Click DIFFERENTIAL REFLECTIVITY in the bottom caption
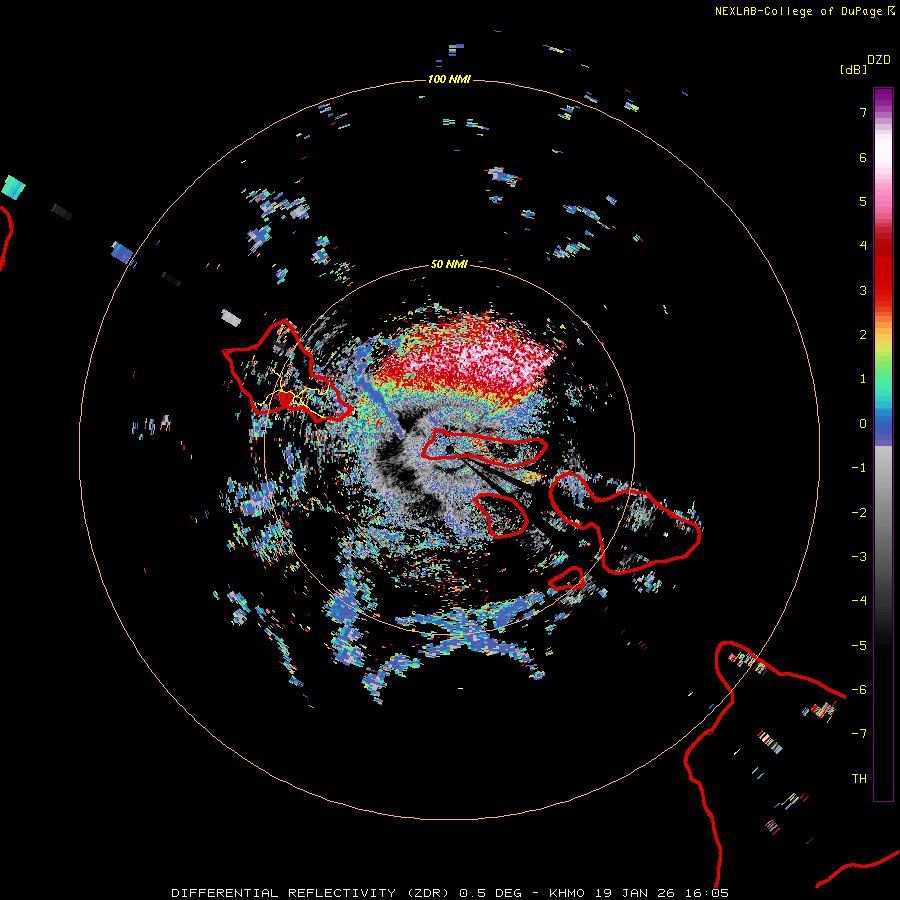Screen dimensions: 900x900 (284, 893)
